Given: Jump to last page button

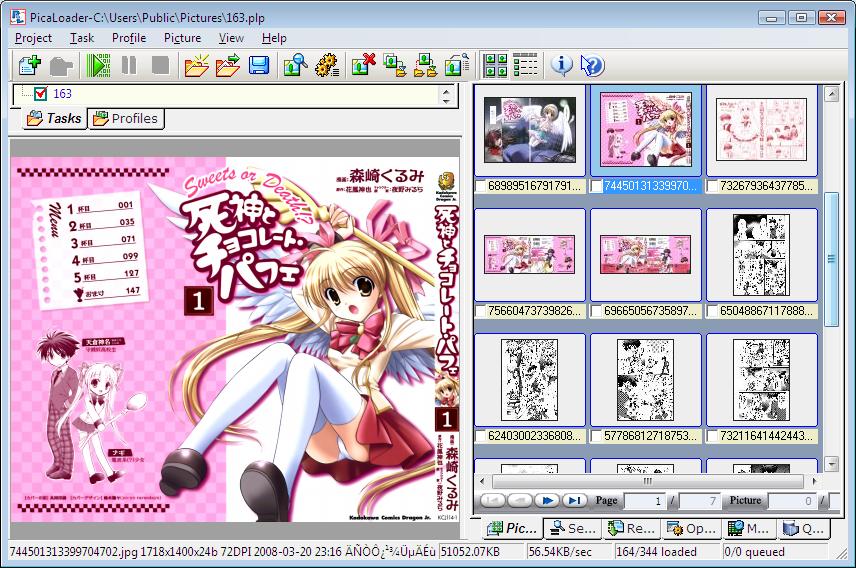Looking at the screenshot, I should pyautogui.click(x=574, y=500).
